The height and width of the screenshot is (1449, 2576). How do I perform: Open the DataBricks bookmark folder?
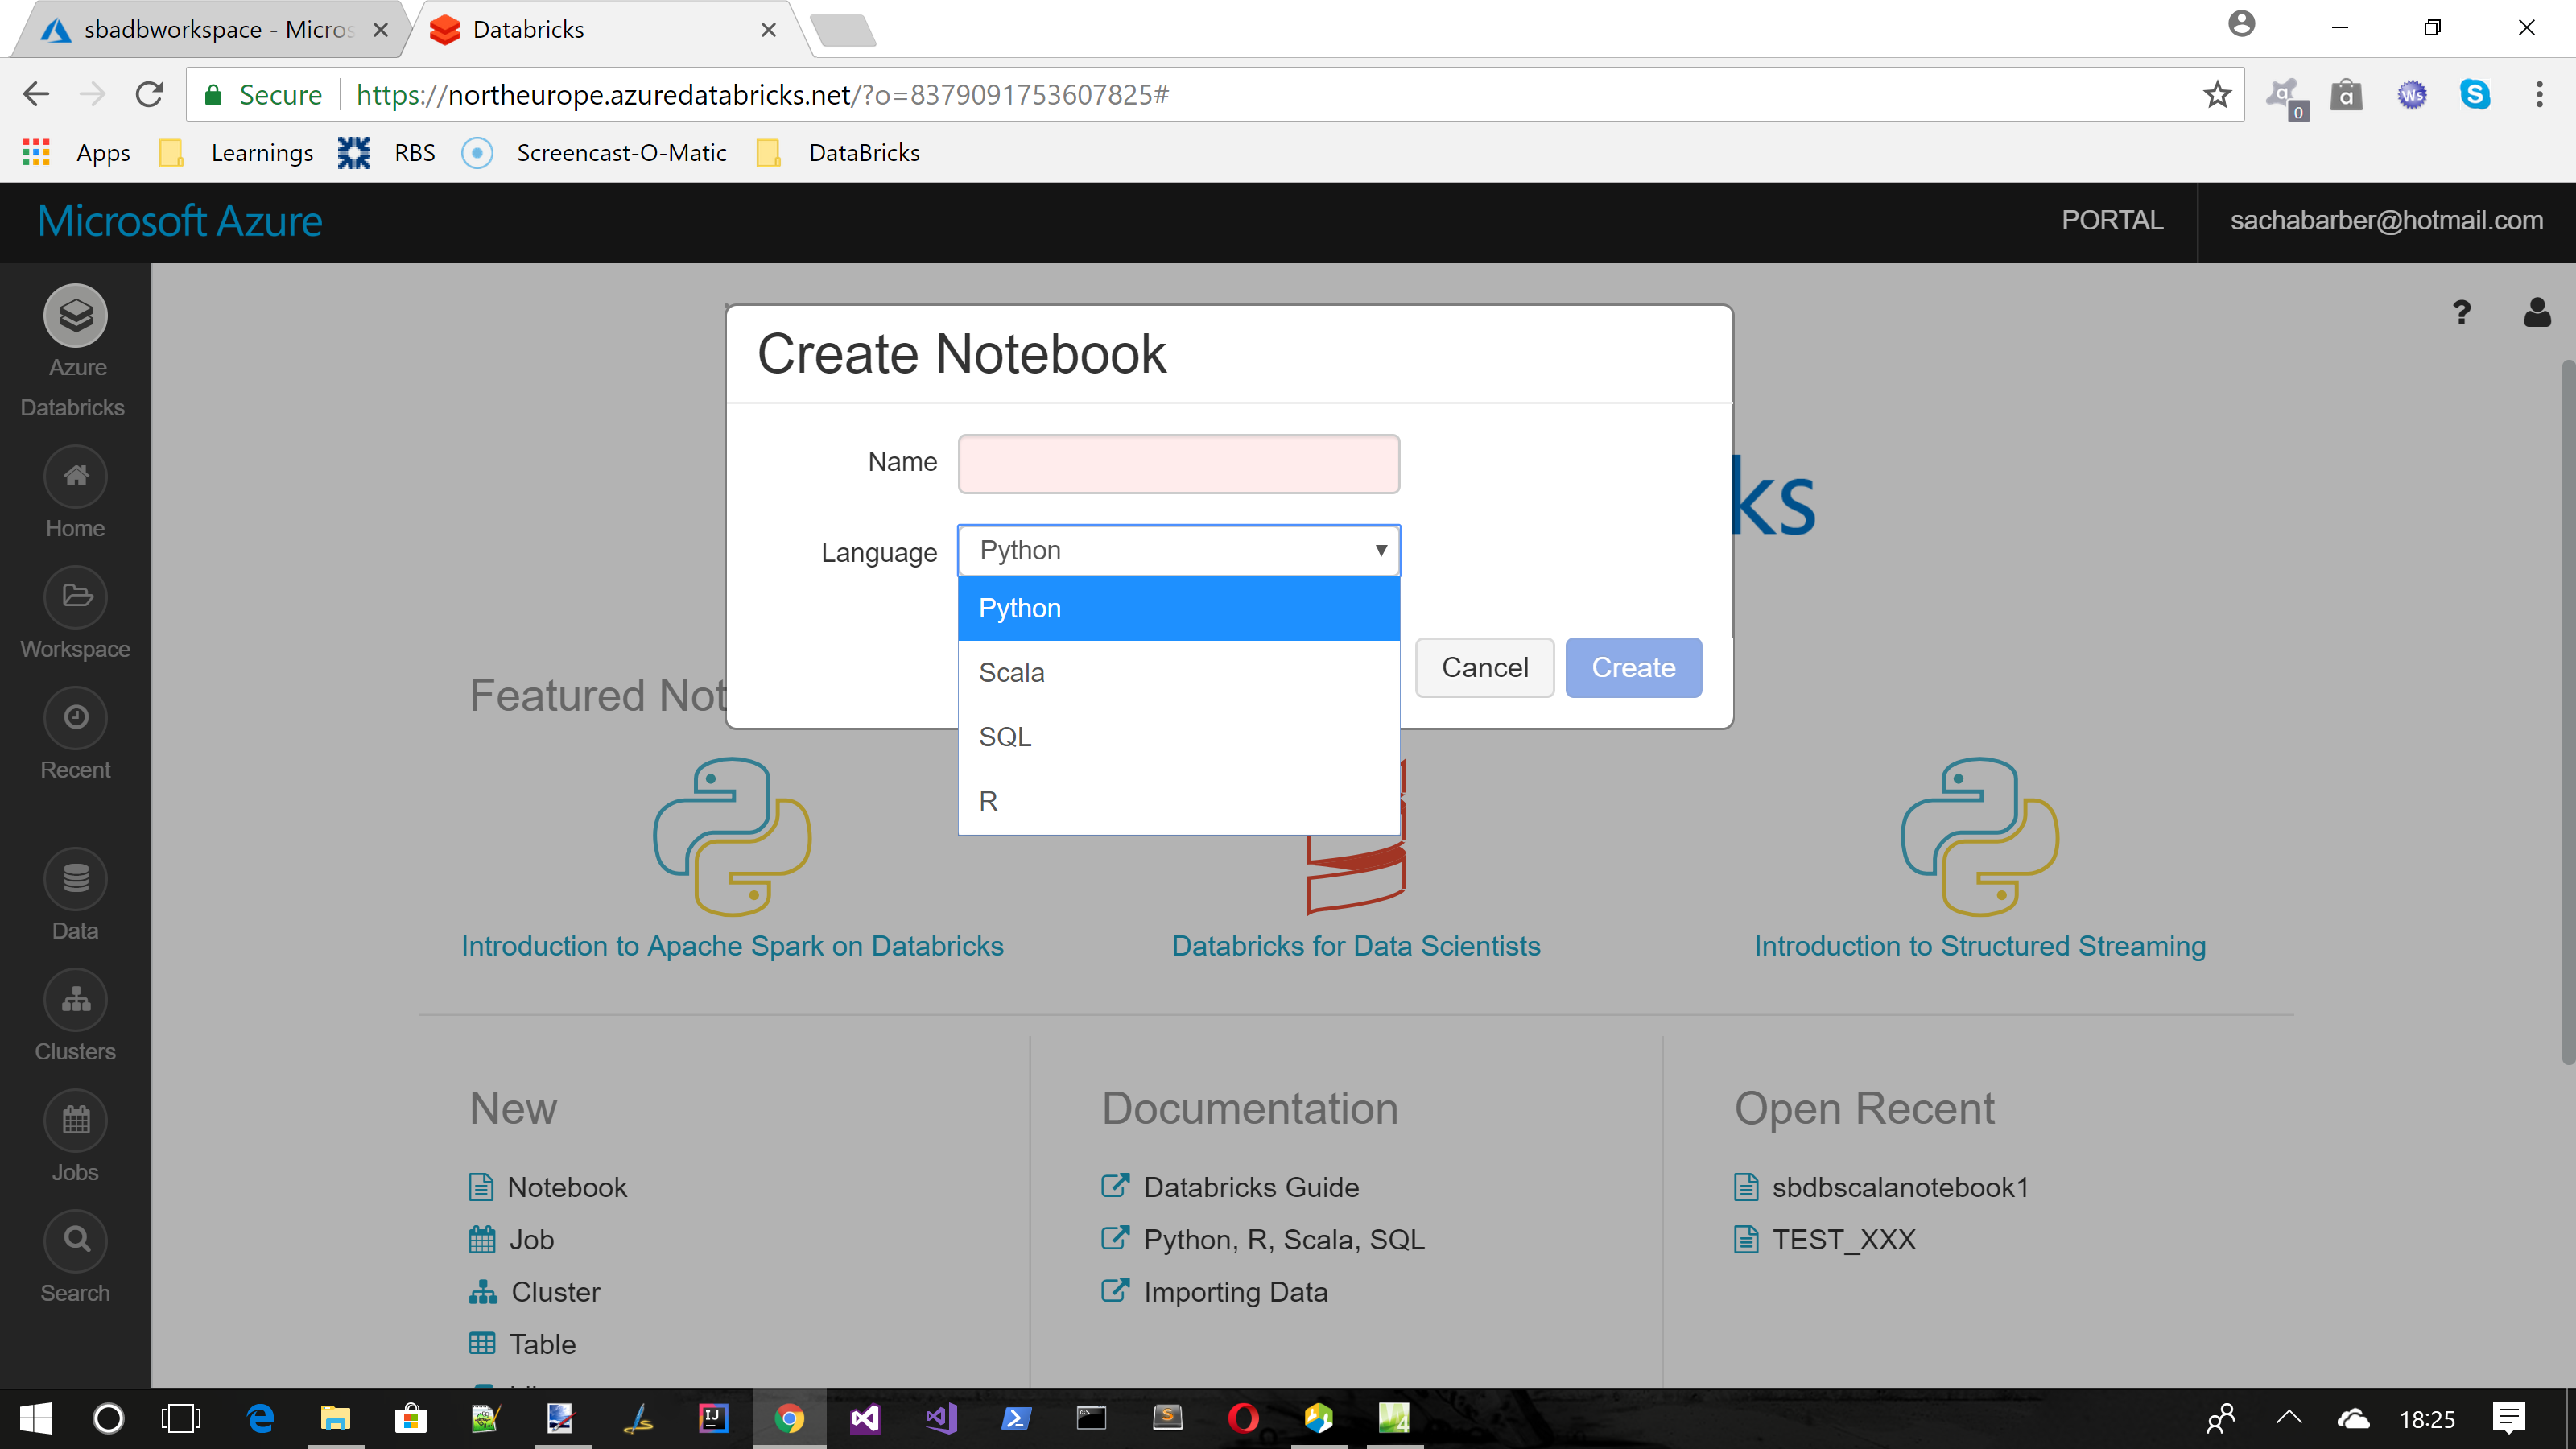pyautogui.click(x=838, y=152)
